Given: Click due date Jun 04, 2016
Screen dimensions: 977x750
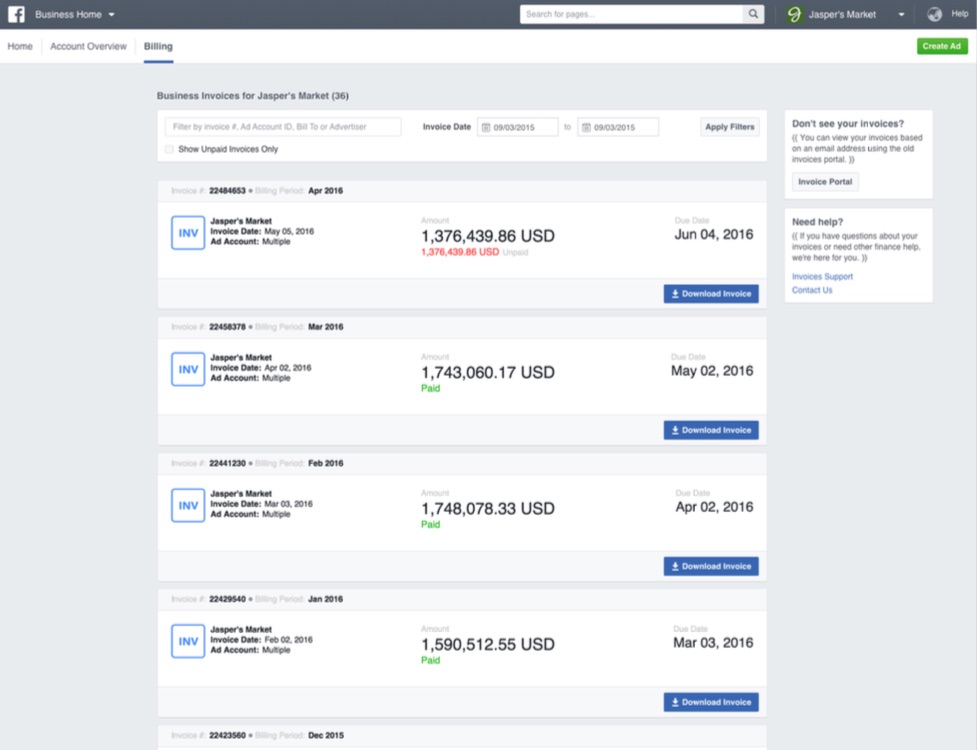Looking at the screenshot, I should [x=714, y=234].
